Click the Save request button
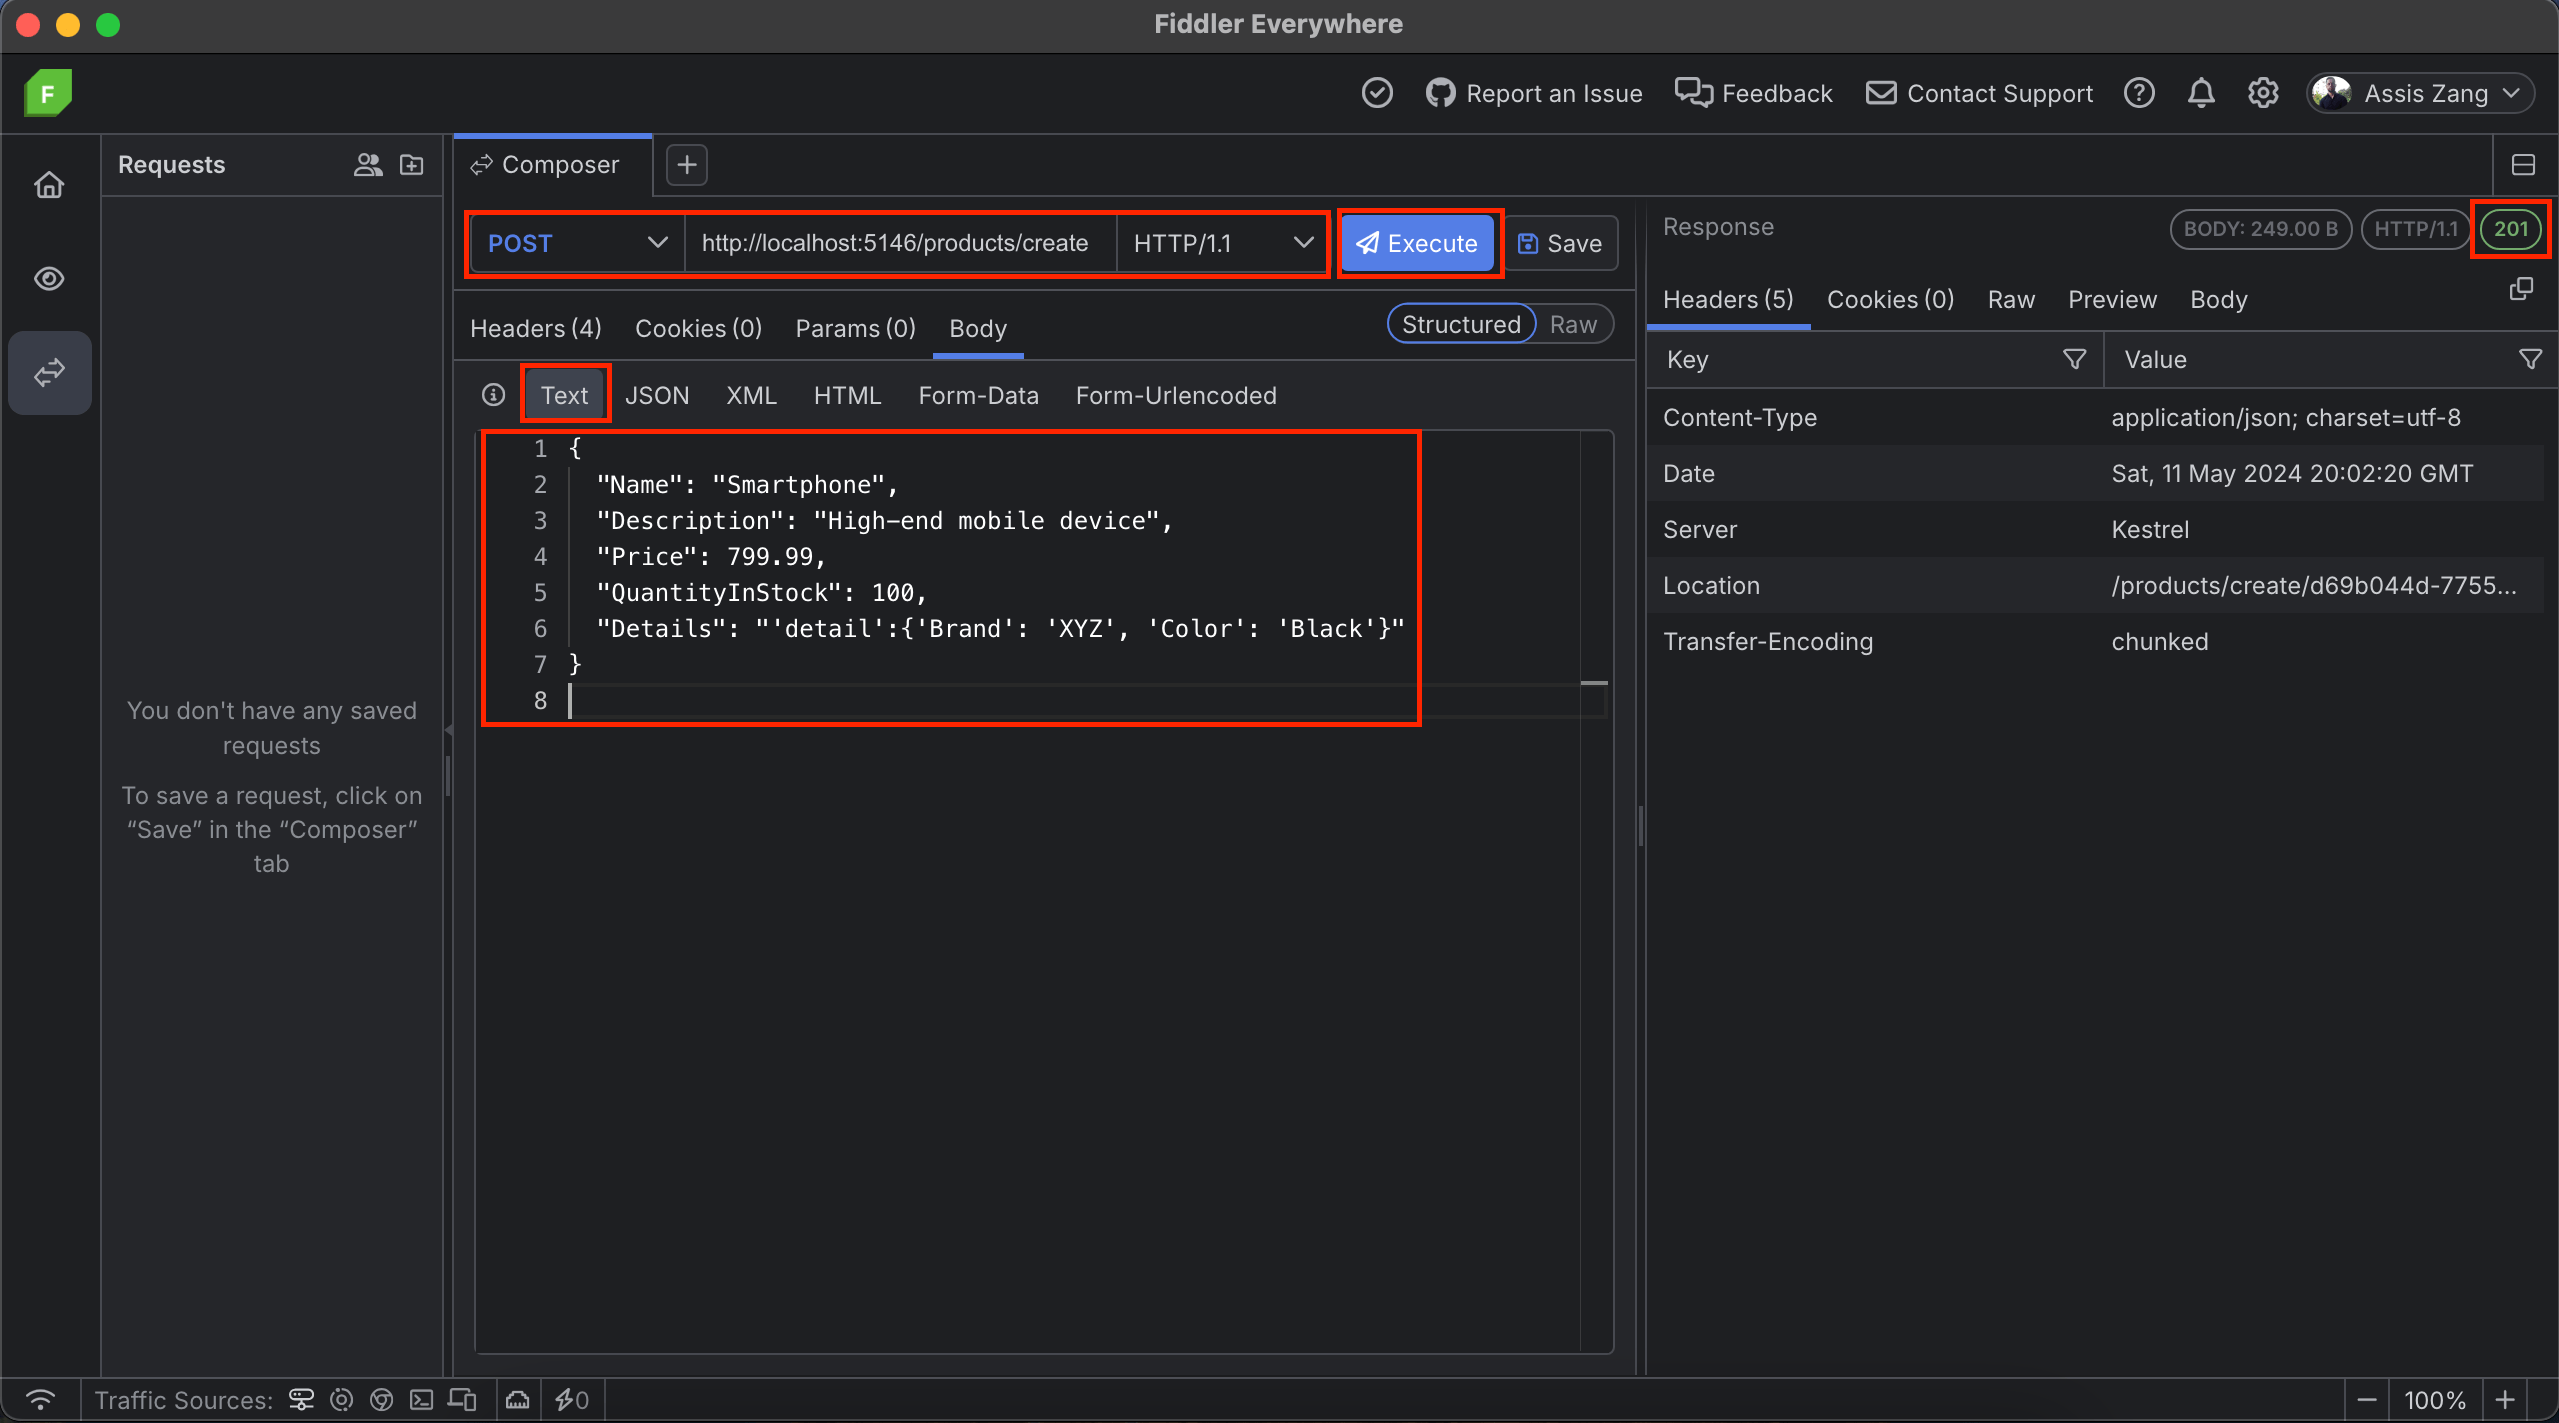The height and width of the screenshot is (1423, 2559). (1560, 243)
